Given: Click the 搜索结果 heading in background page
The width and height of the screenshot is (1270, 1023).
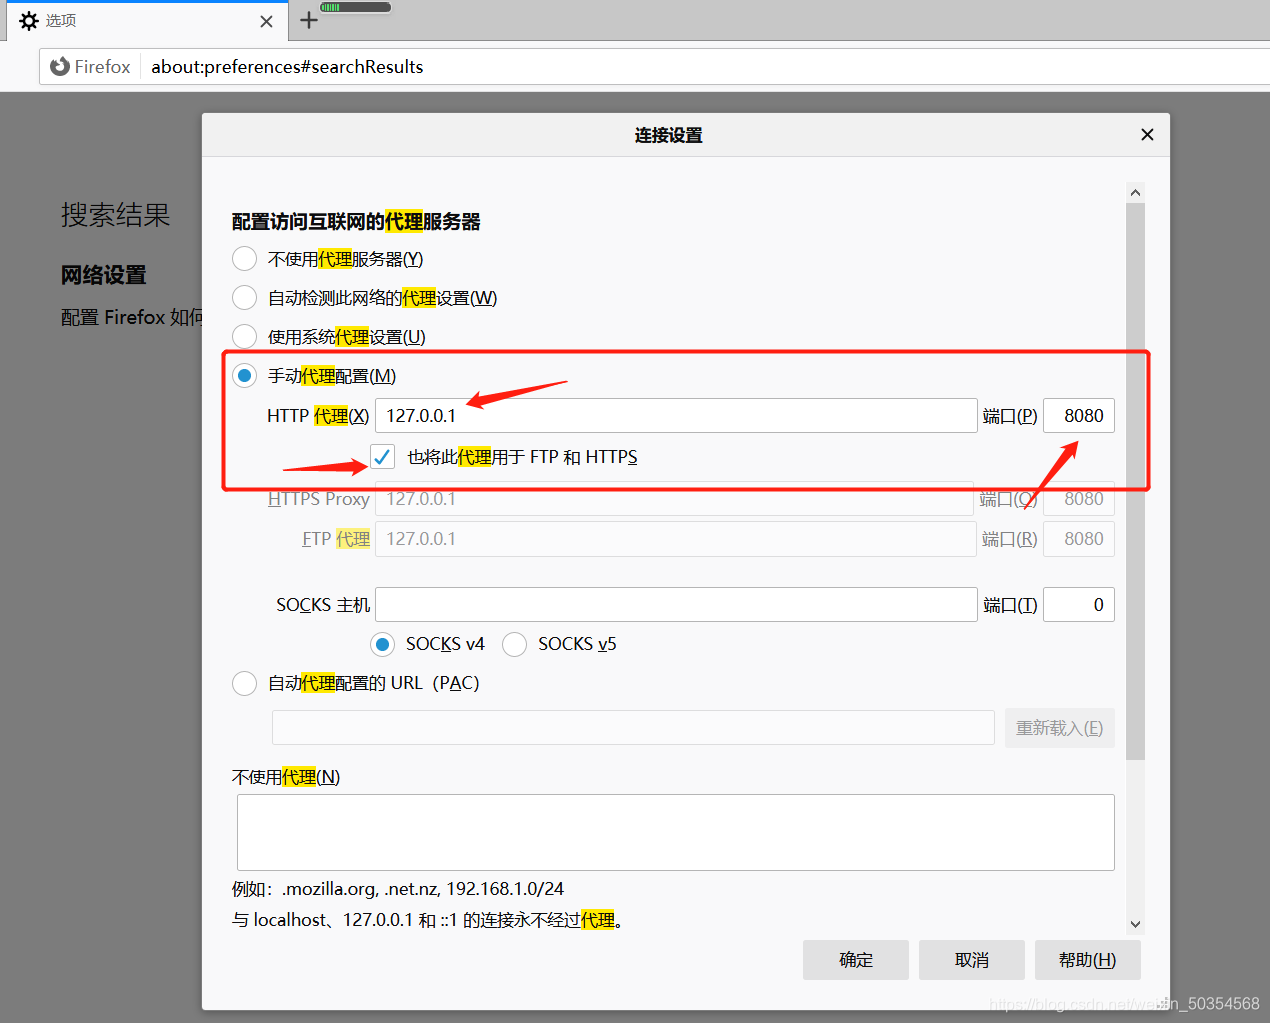Looking at the screenshot, I should tap(116, 215).
